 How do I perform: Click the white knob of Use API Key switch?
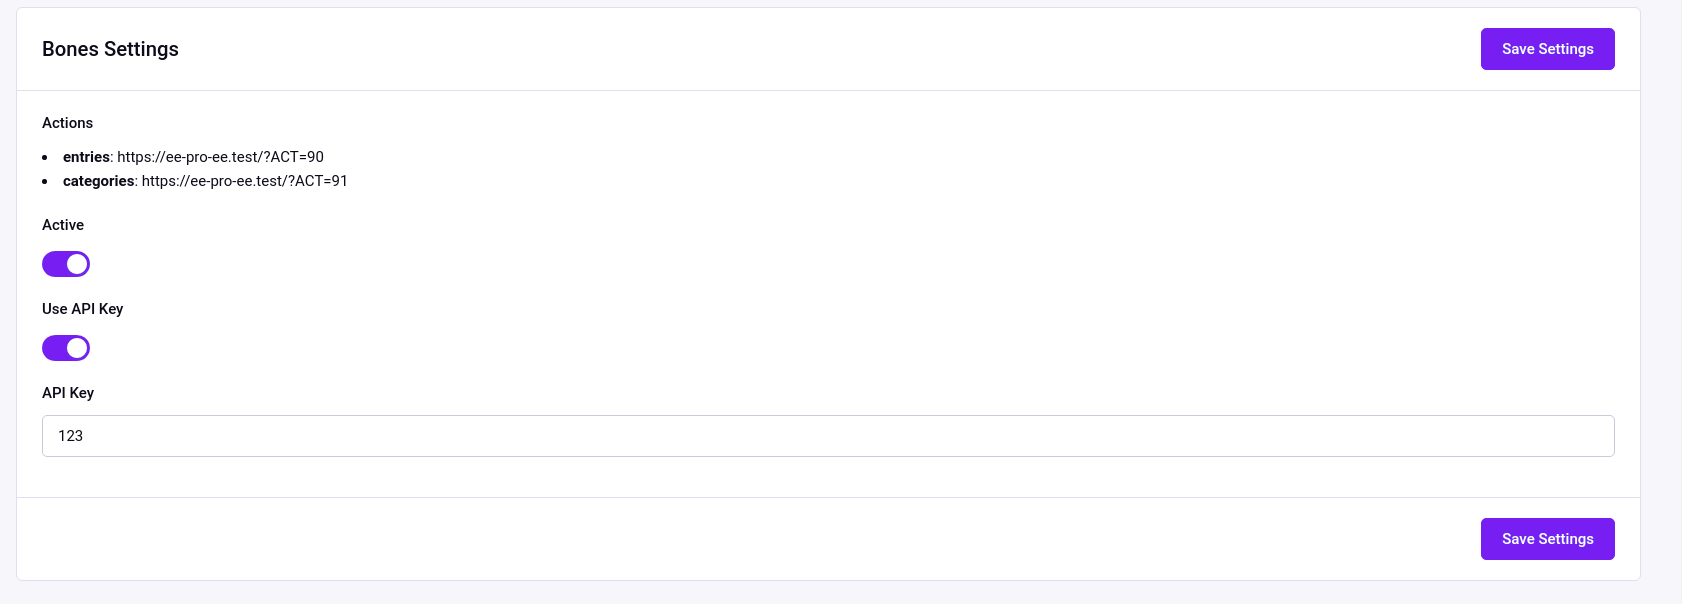pos(77,348)
